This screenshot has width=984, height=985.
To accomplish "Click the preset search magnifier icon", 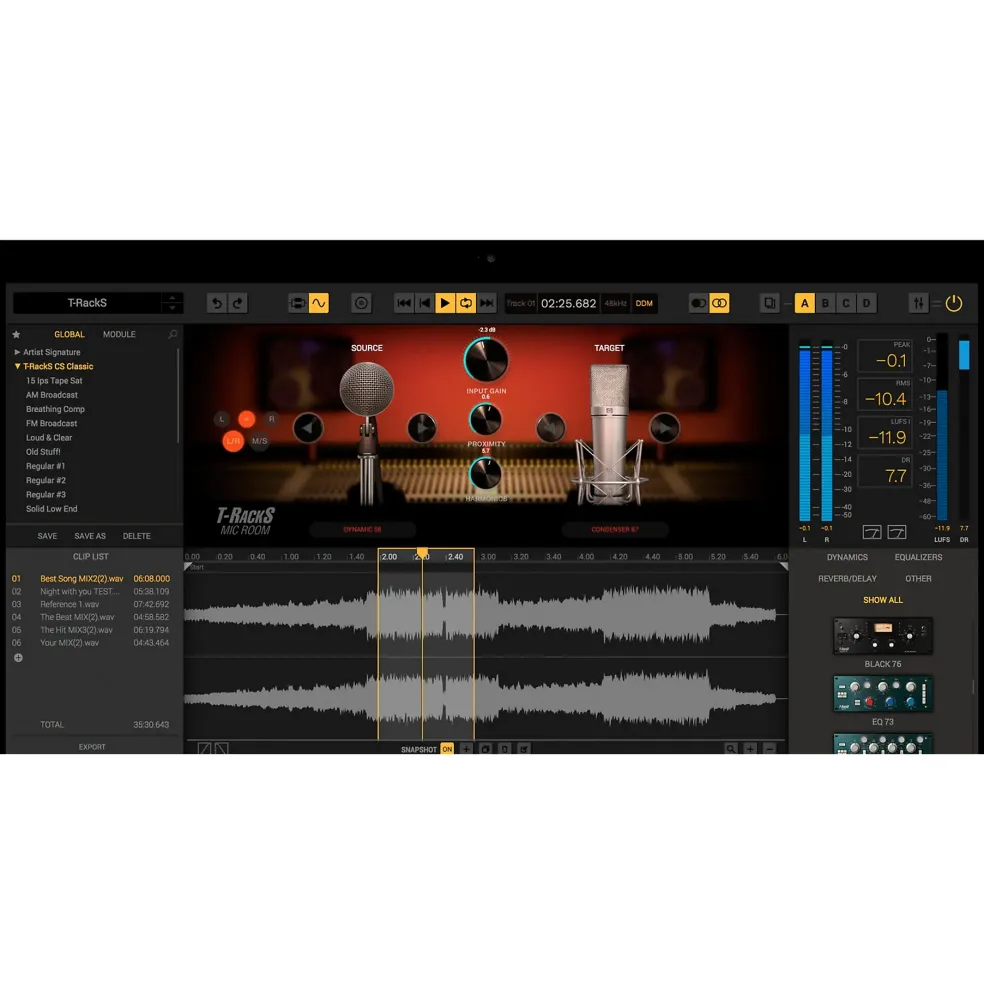I will coord(173,335).
